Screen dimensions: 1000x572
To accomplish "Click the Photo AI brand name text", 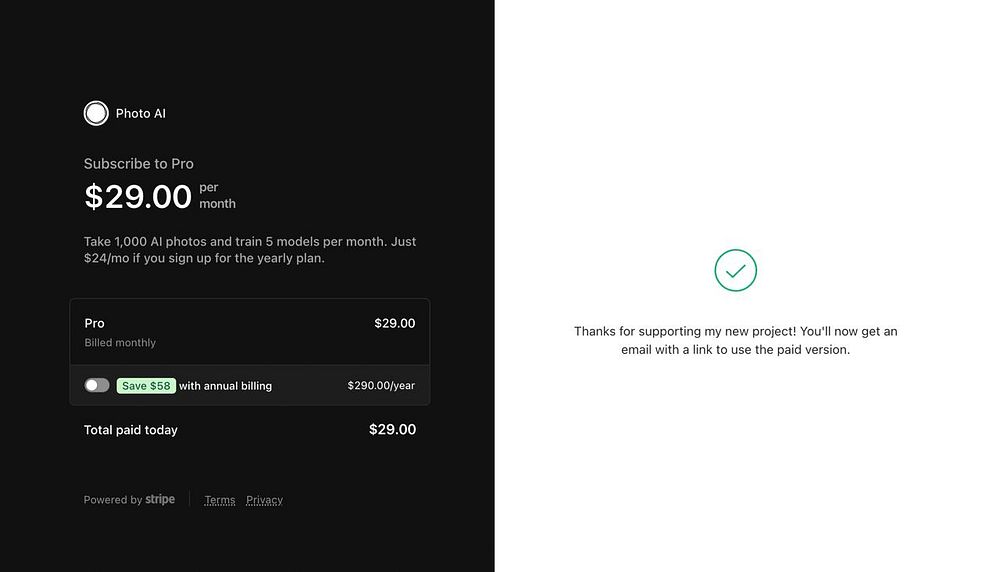I will coord(141,113).
